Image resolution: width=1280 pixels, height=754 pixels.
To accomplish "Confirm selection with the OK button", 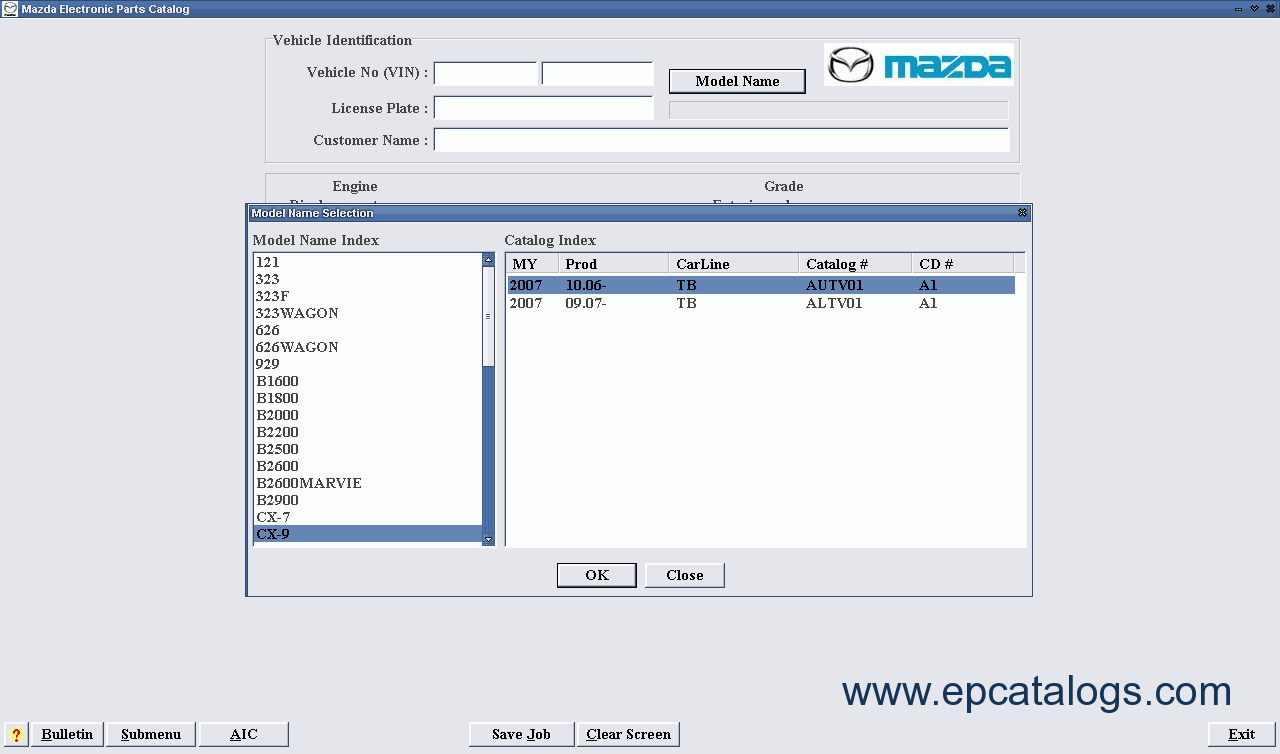I will point(597,575).
